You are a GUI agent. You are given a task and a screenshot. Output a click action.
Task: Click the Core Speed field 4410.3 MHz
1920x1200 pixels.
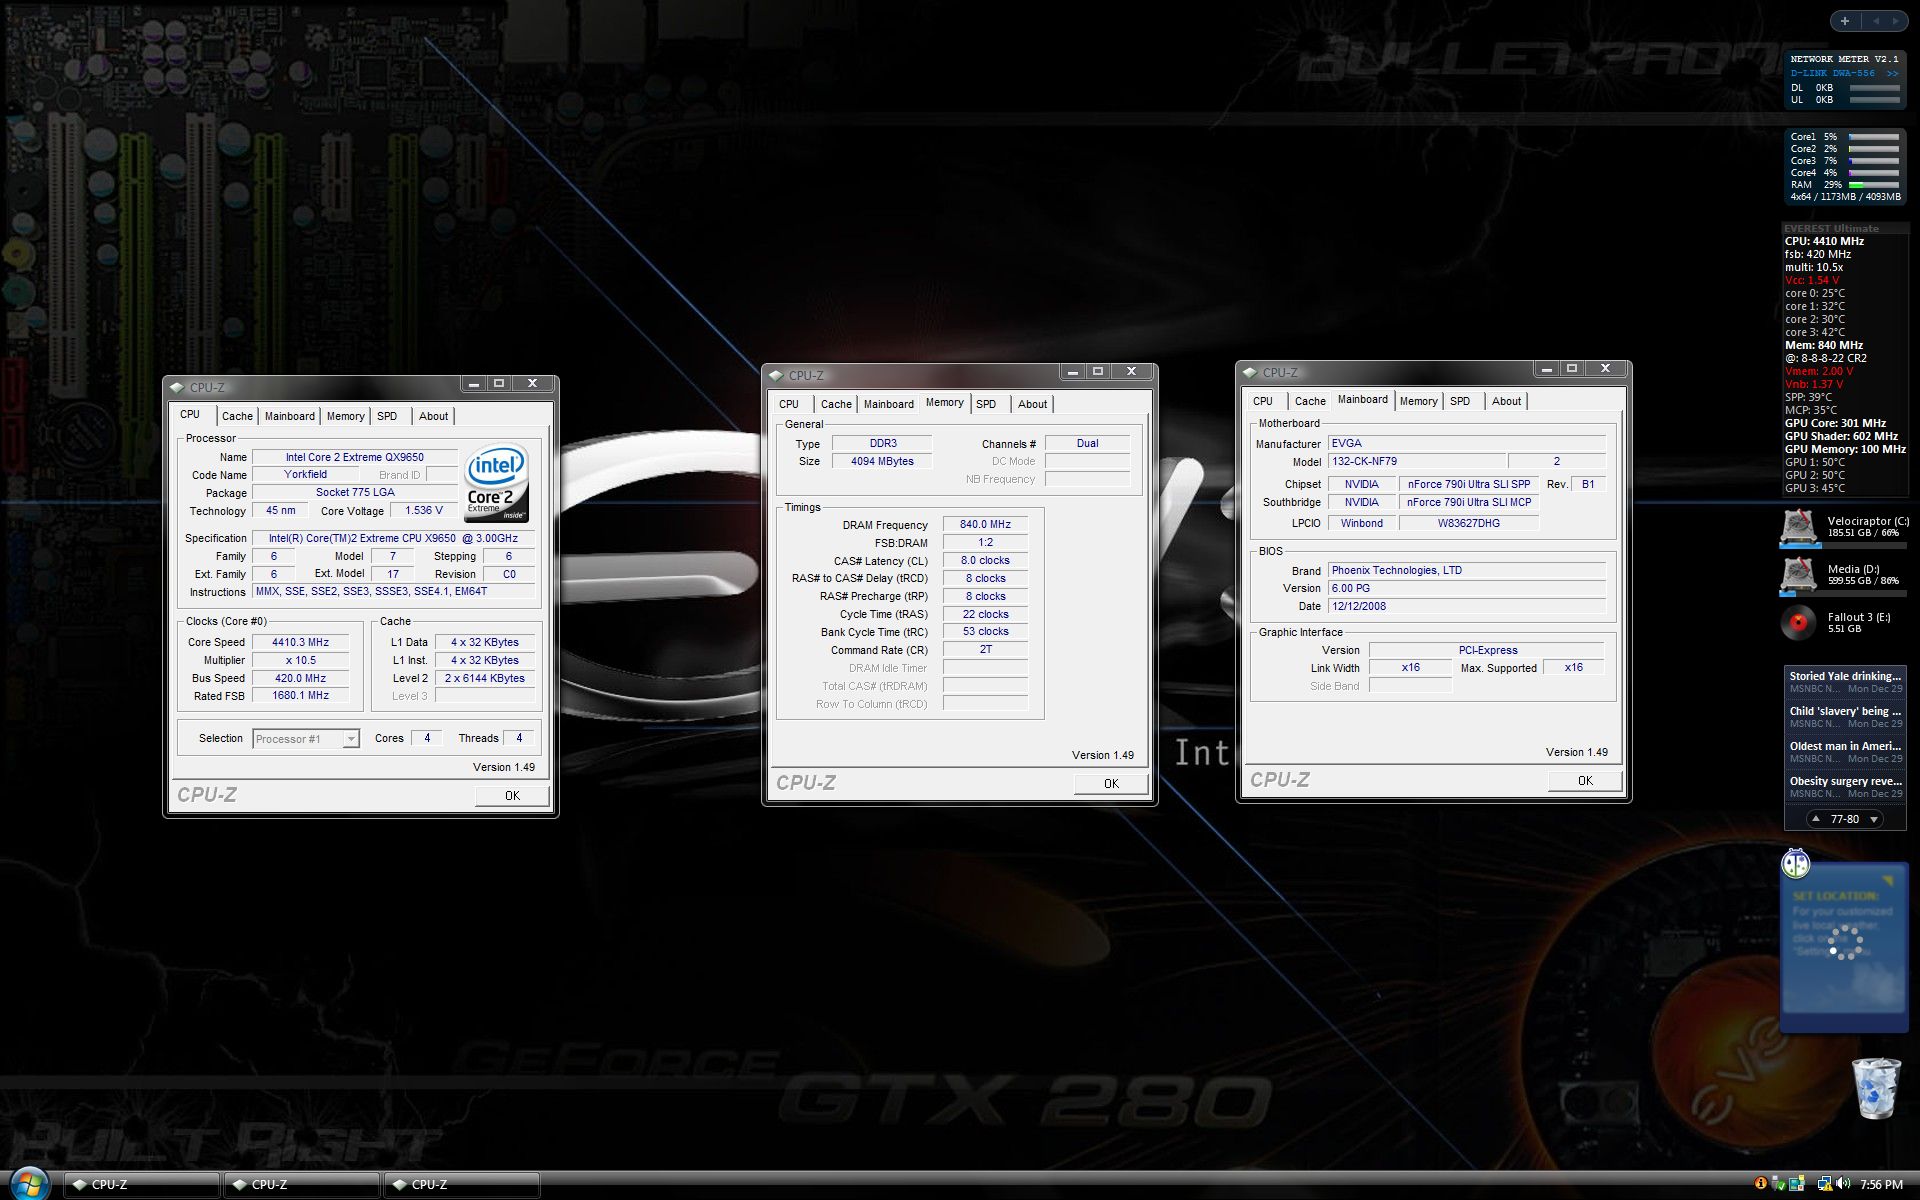(300, 642)
